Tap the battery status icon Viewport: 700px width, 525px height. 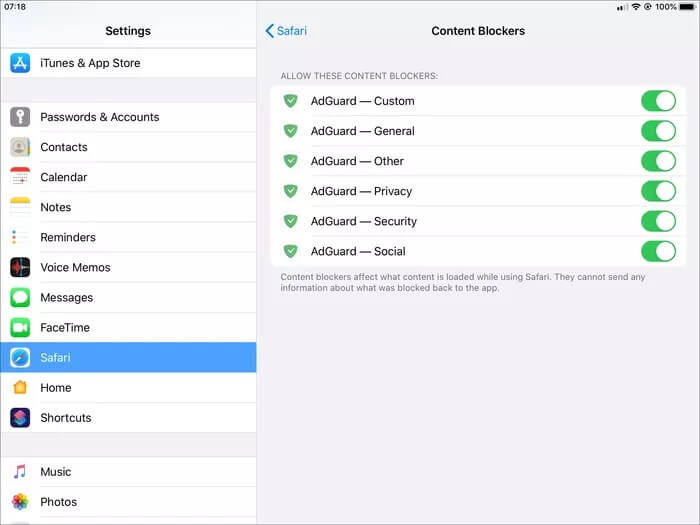tap(688, 7)
